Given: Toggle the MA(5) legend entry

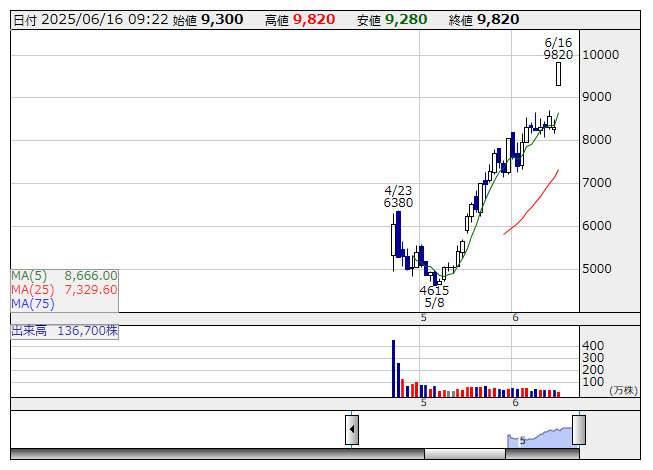Looking at the screenshot, I should tap(64, 275).
